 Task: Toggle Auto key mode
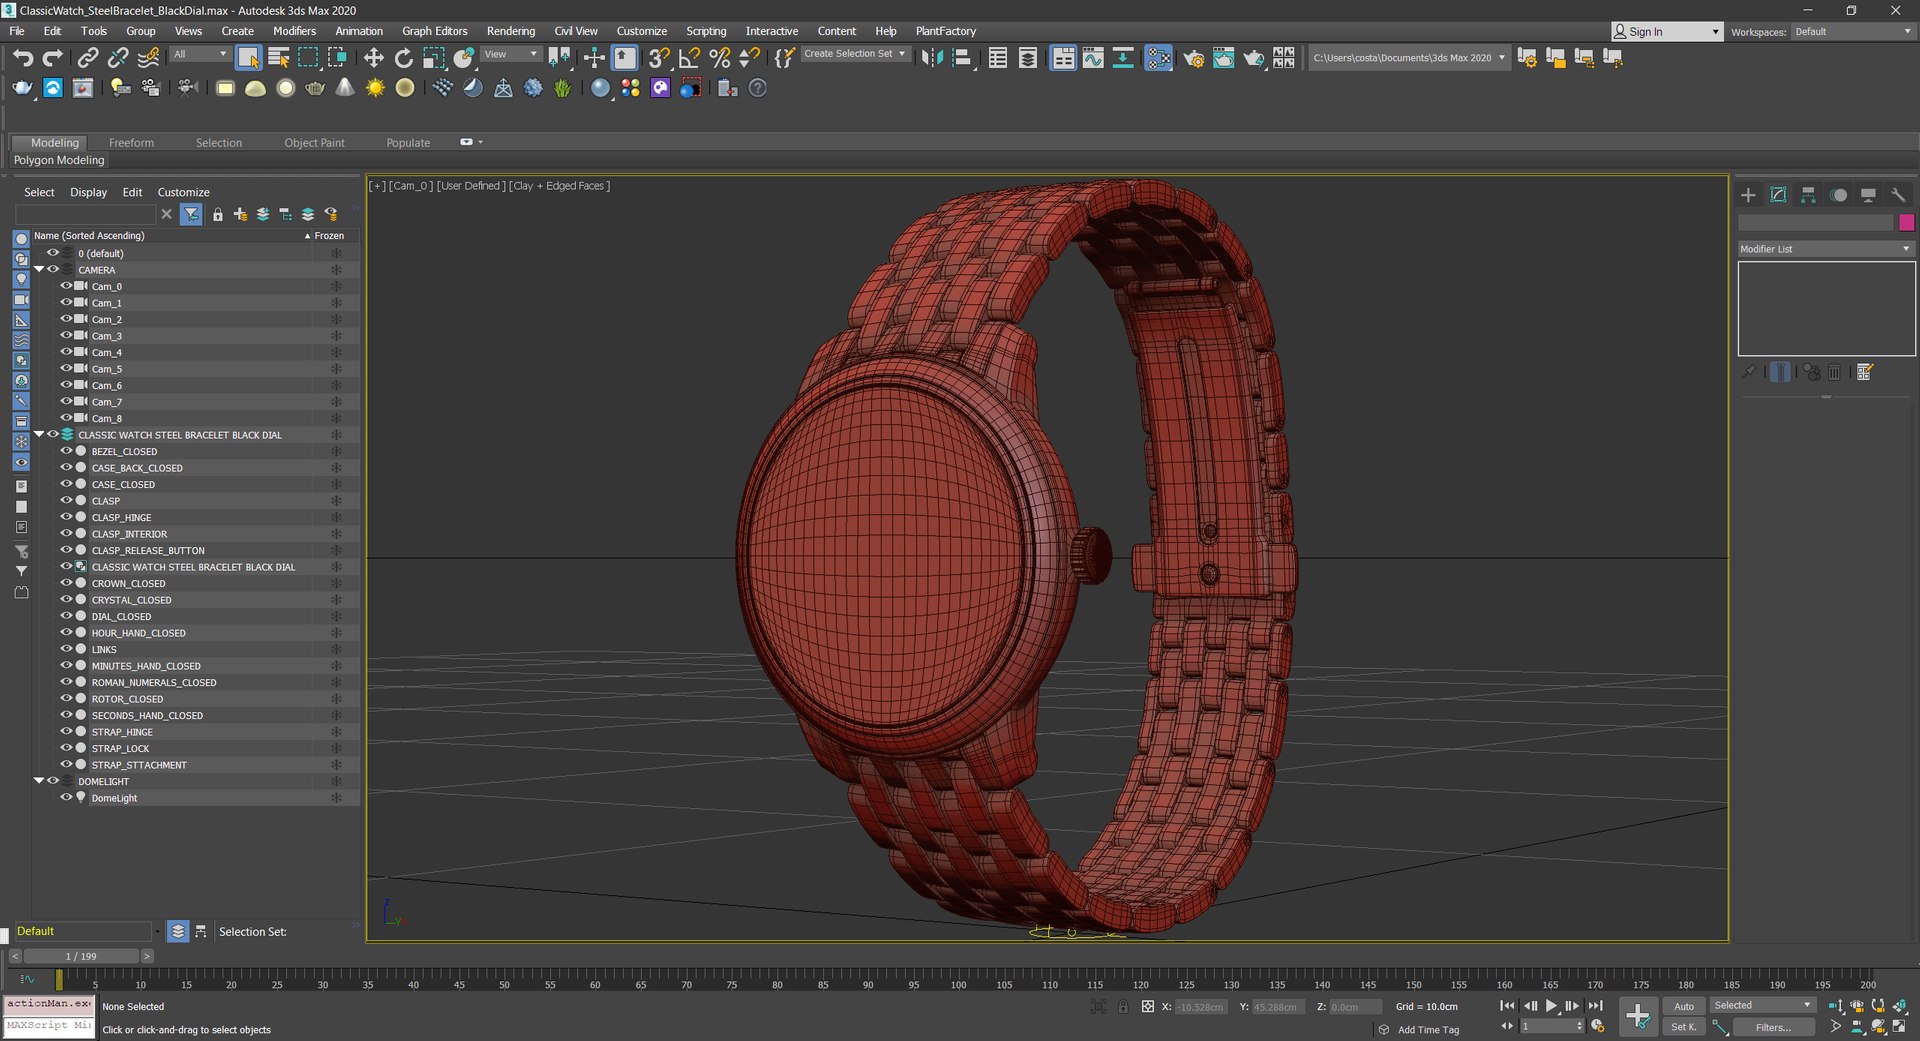(1684, 1006)
